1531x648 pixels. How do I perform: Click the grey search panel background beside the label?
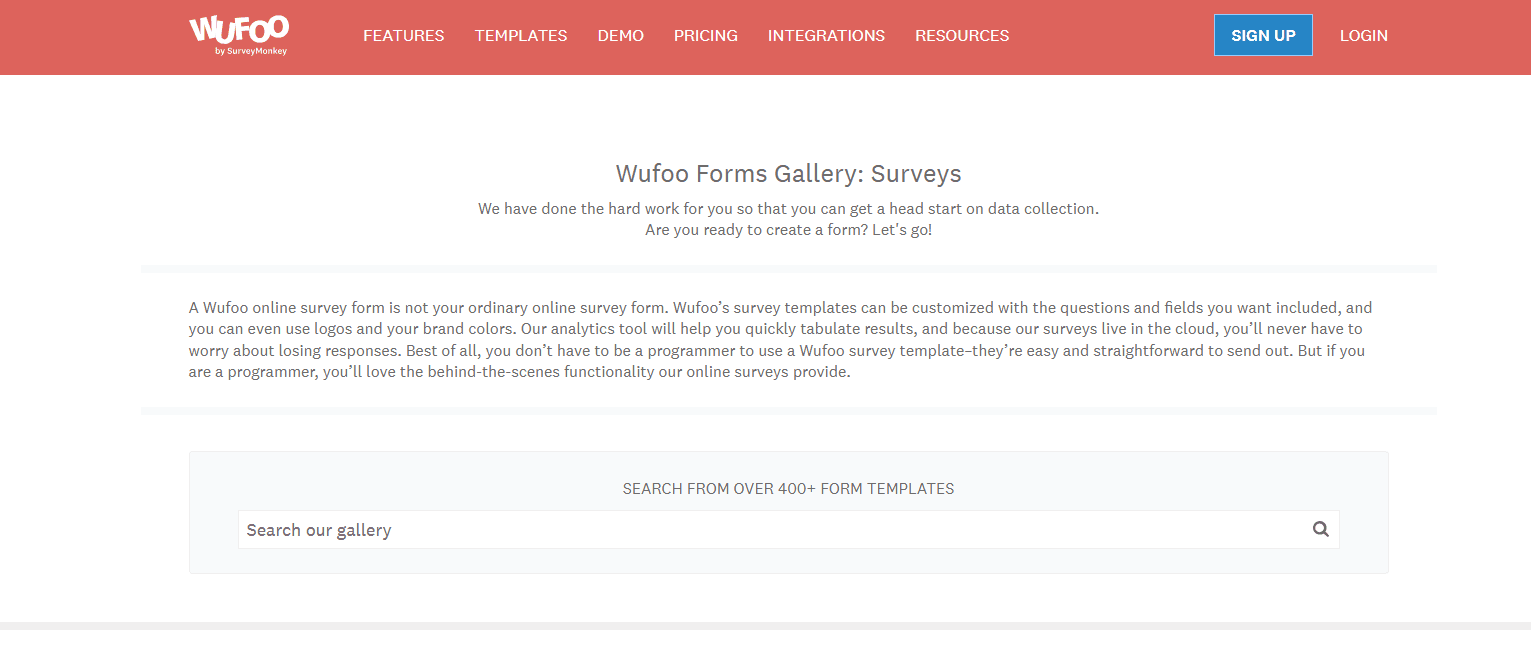coord(400,485)
